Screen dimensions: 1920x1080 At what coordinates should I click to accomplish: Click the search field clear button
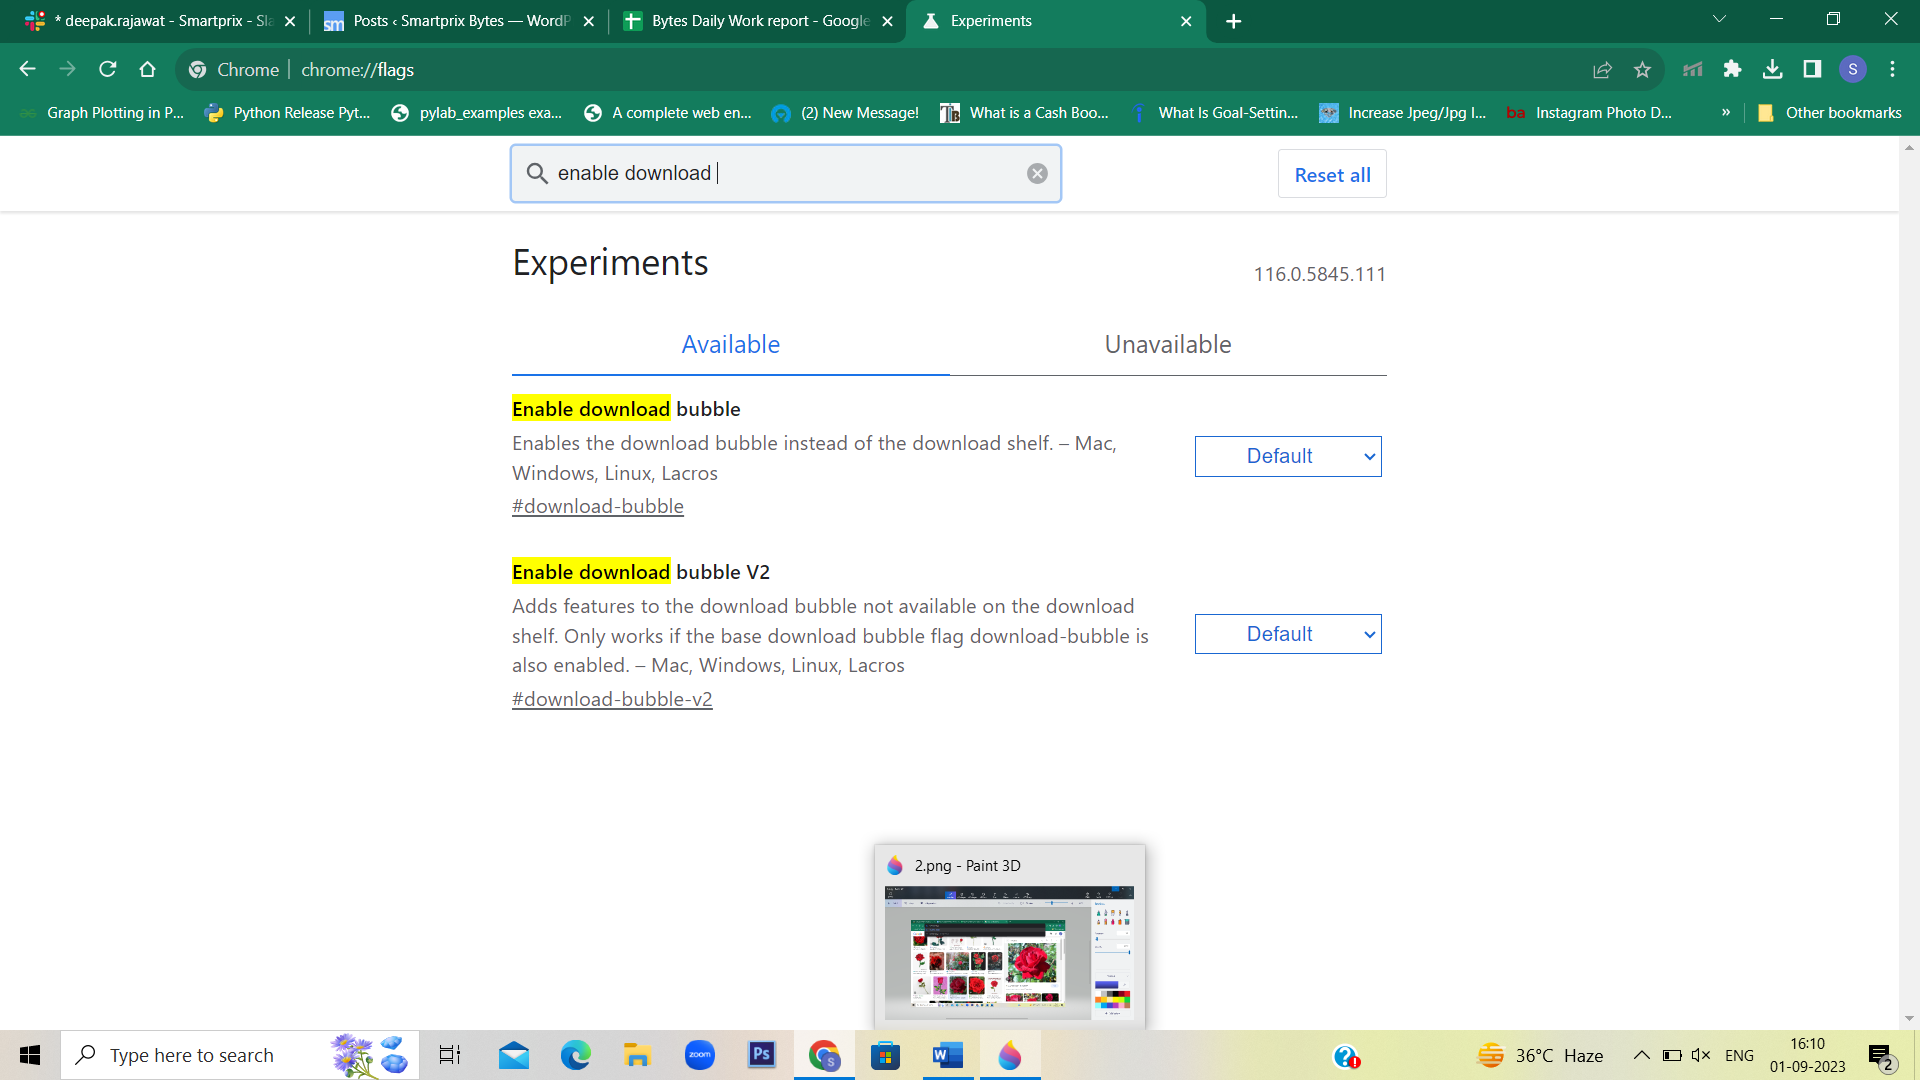click(1036, 173)
